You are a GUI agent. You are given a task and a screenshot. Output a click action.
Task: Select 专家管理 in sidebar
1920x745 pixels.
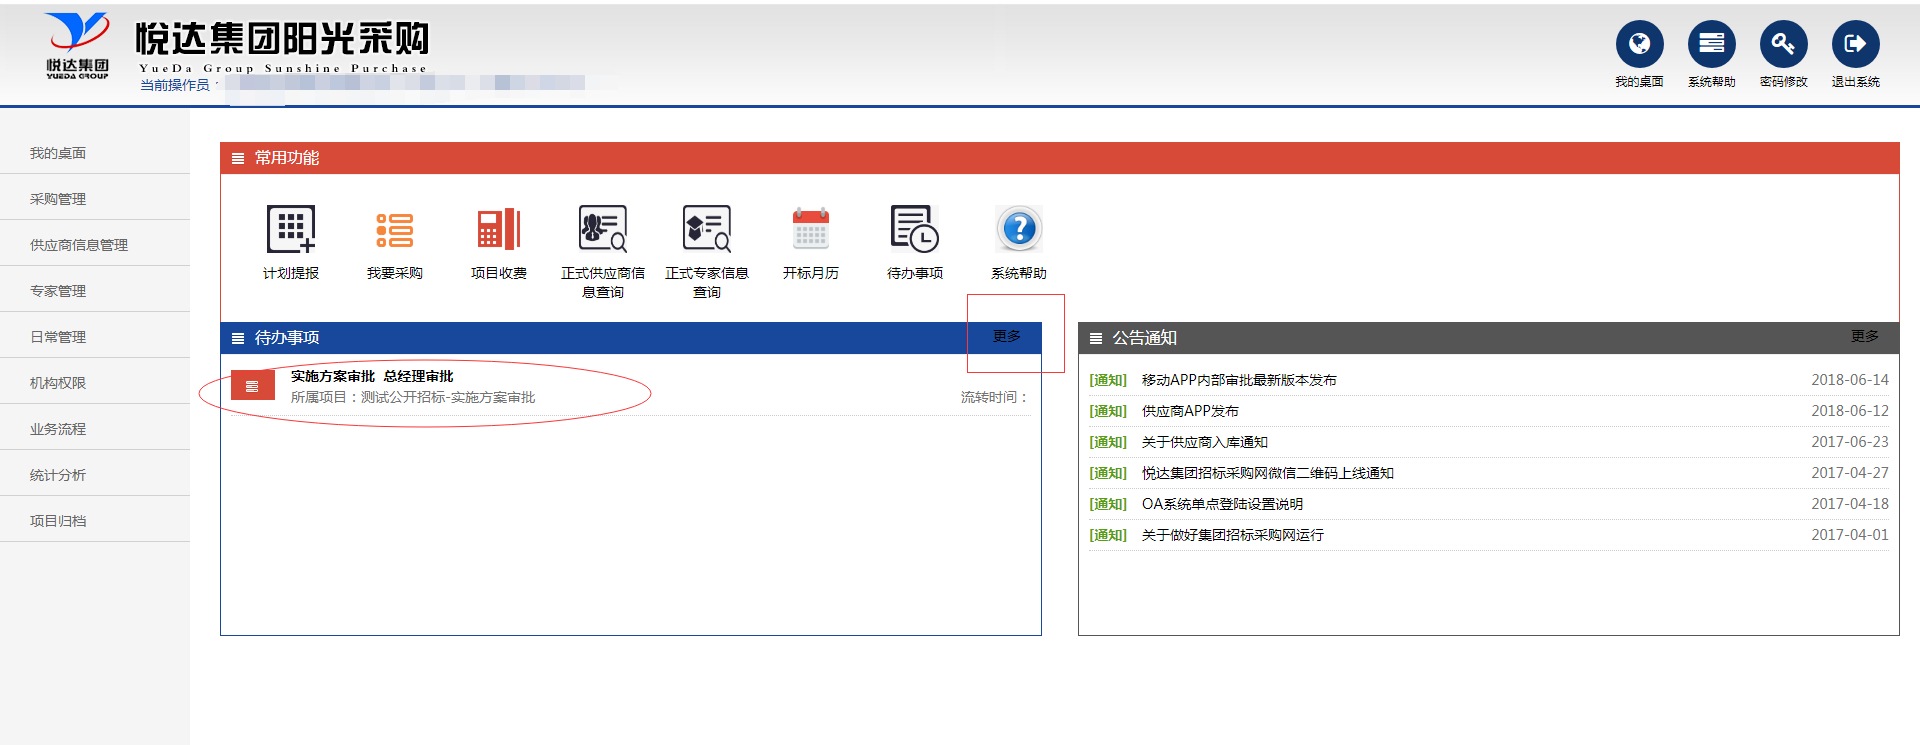coord(58,291)
